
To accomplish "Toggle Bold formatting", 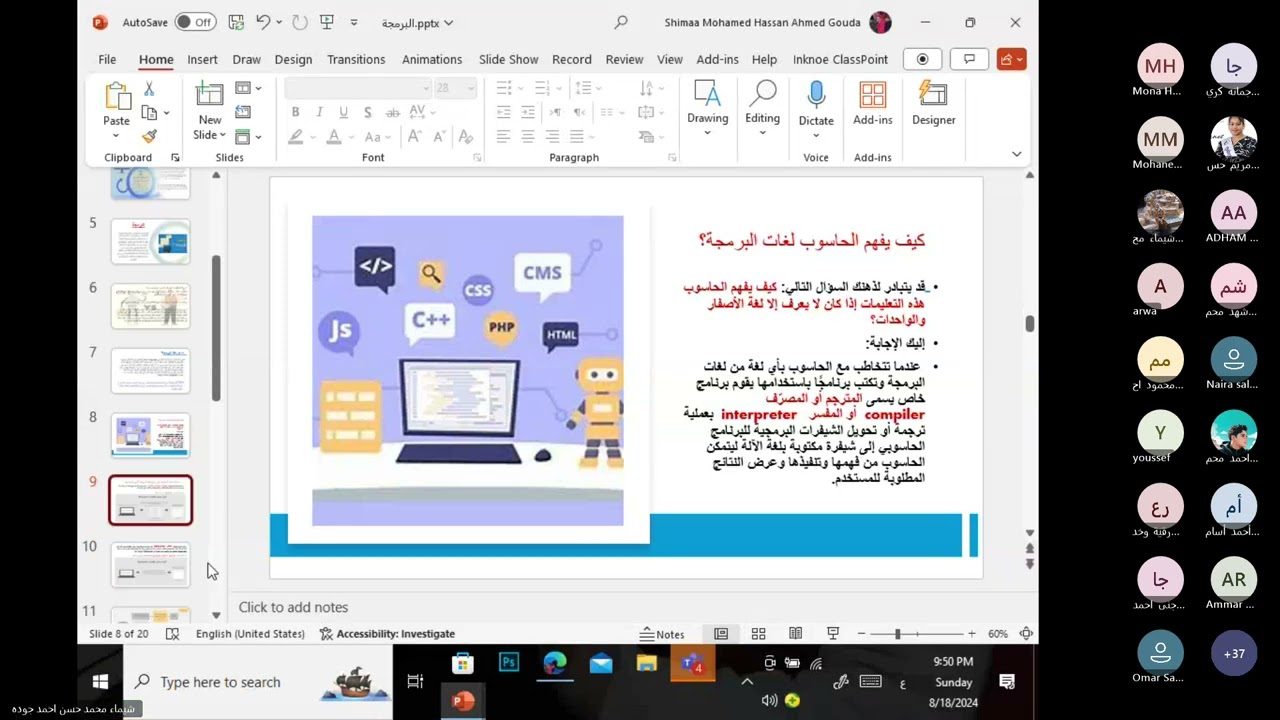I will pos(295,112).
